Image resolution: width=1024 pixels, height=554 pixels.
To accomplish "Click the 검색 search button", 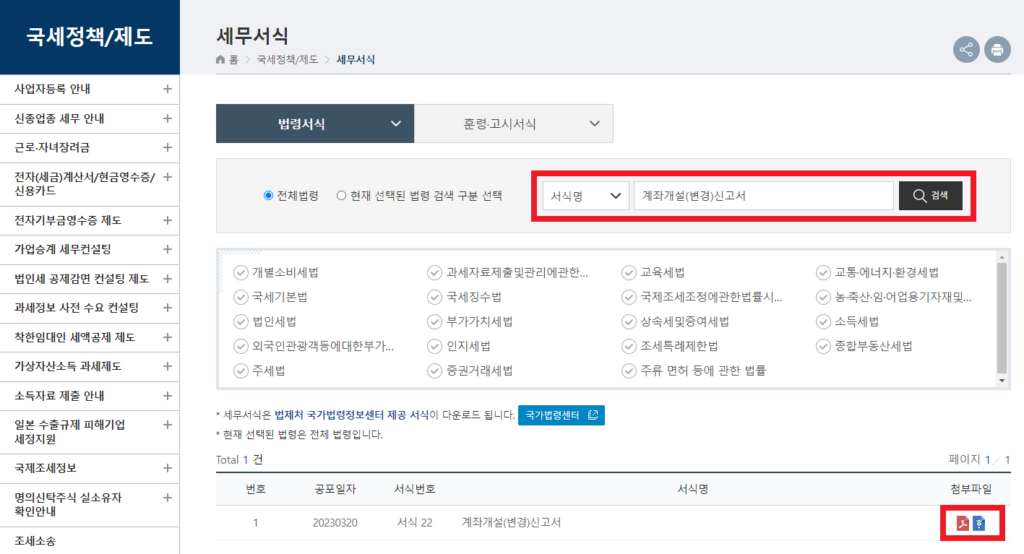I will (930, 196).
